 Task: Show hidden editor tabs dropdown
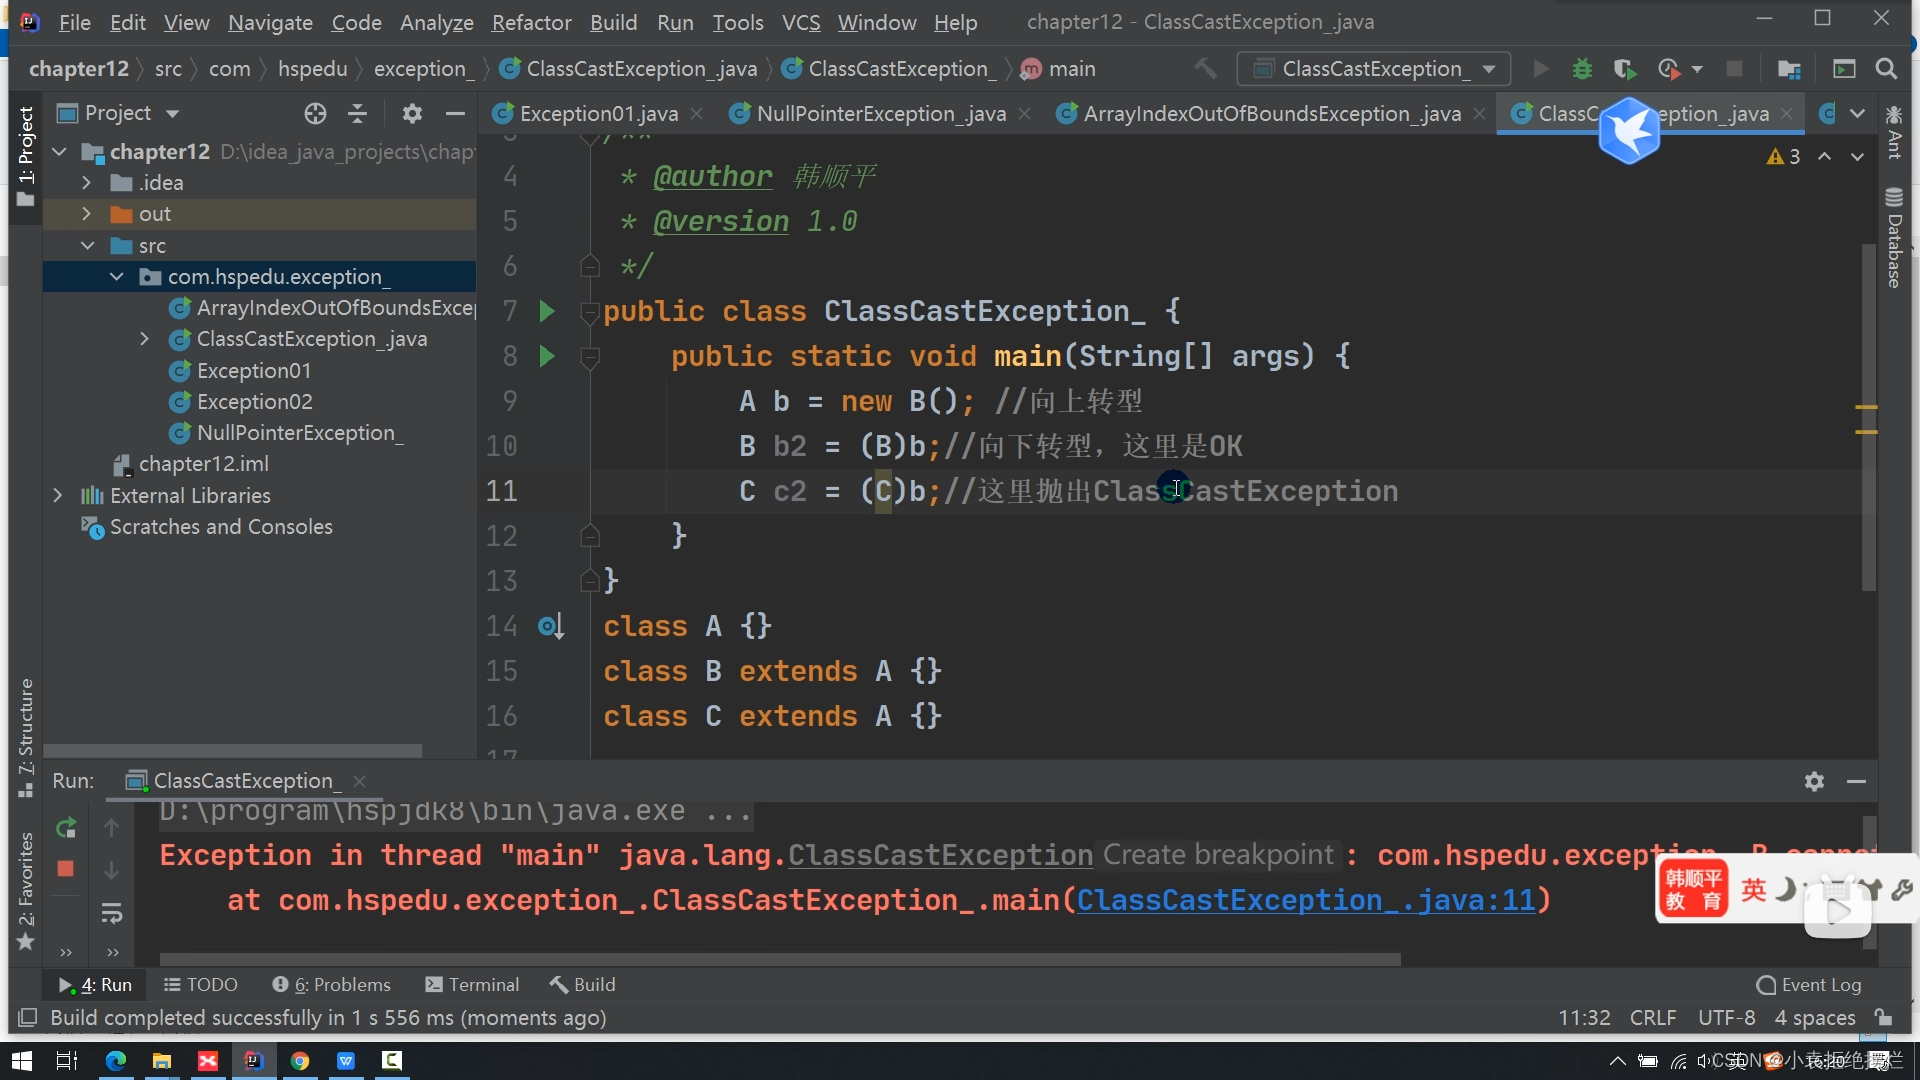(x=1857, y=114)
